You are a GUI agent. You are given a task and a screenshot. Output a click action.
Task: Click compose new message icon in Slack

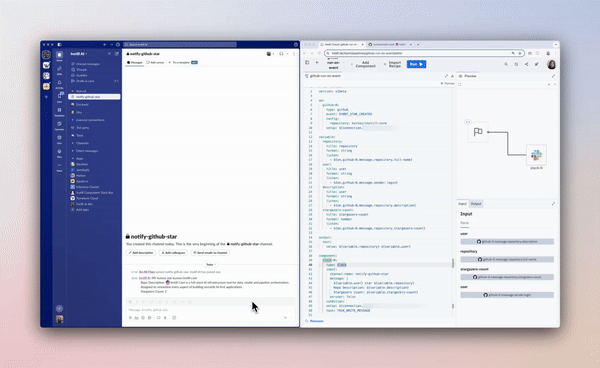[x=117, y=54]
